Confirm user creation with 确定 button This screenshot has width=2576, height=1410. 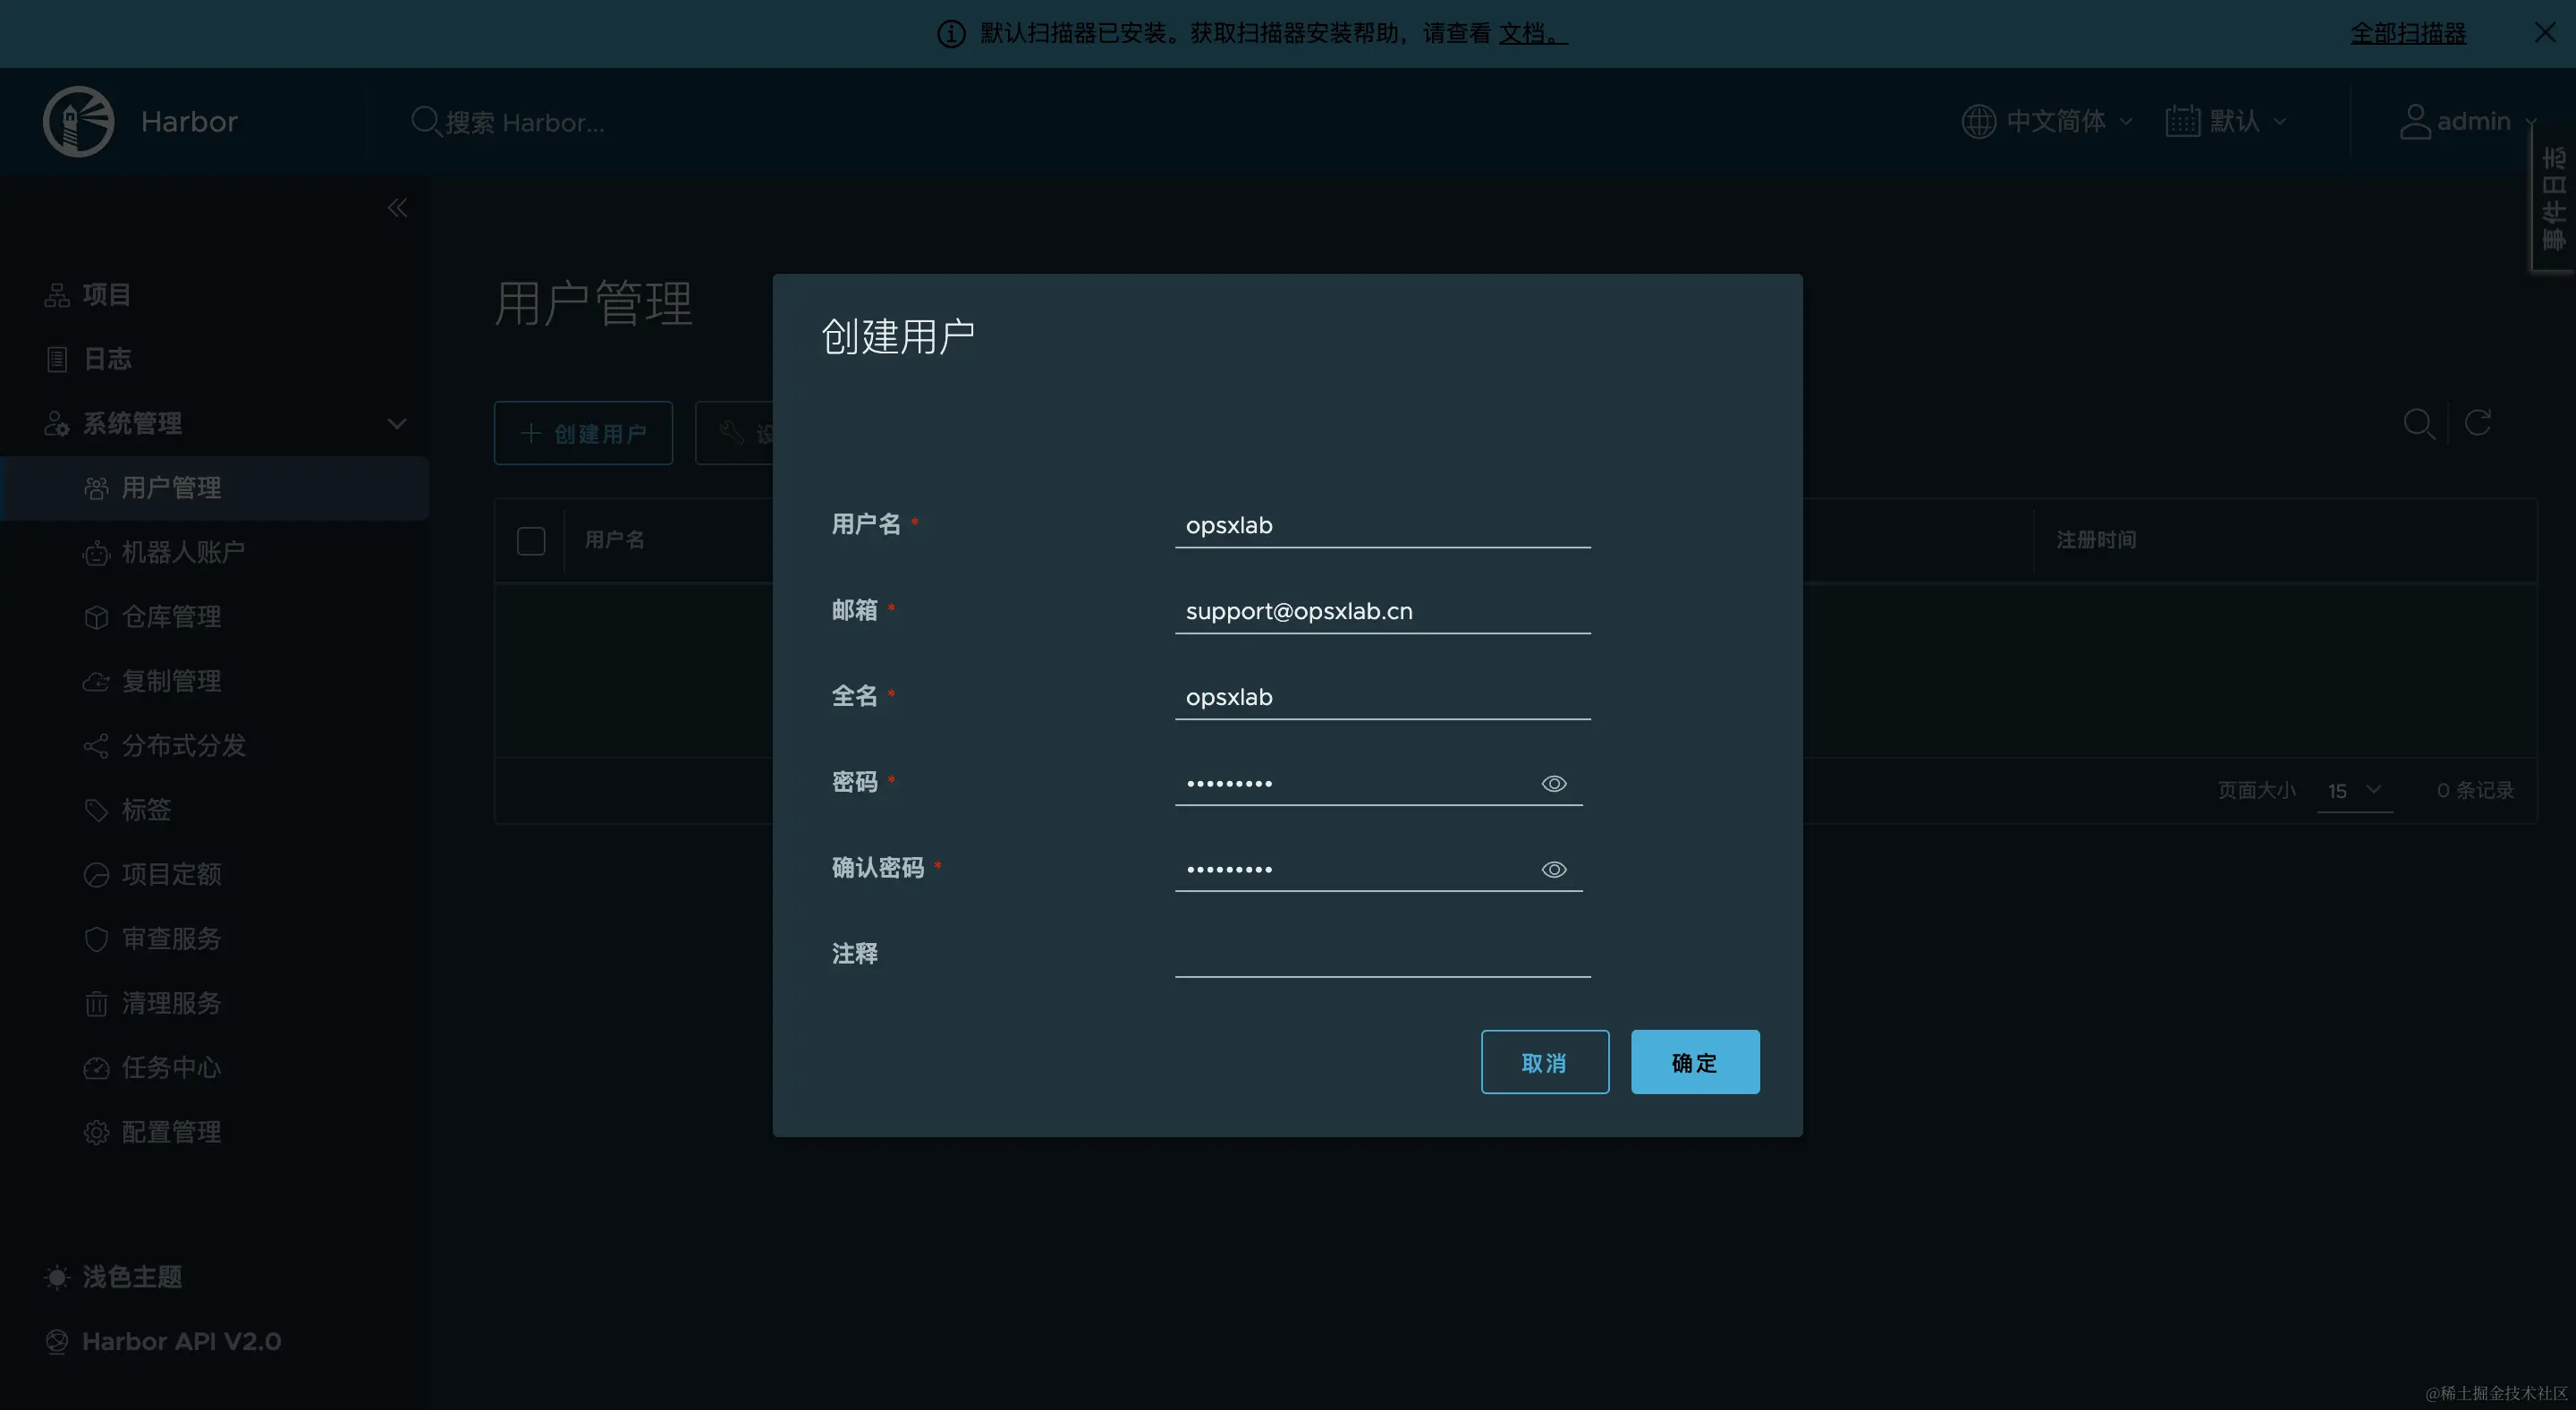point(1694,1062)
